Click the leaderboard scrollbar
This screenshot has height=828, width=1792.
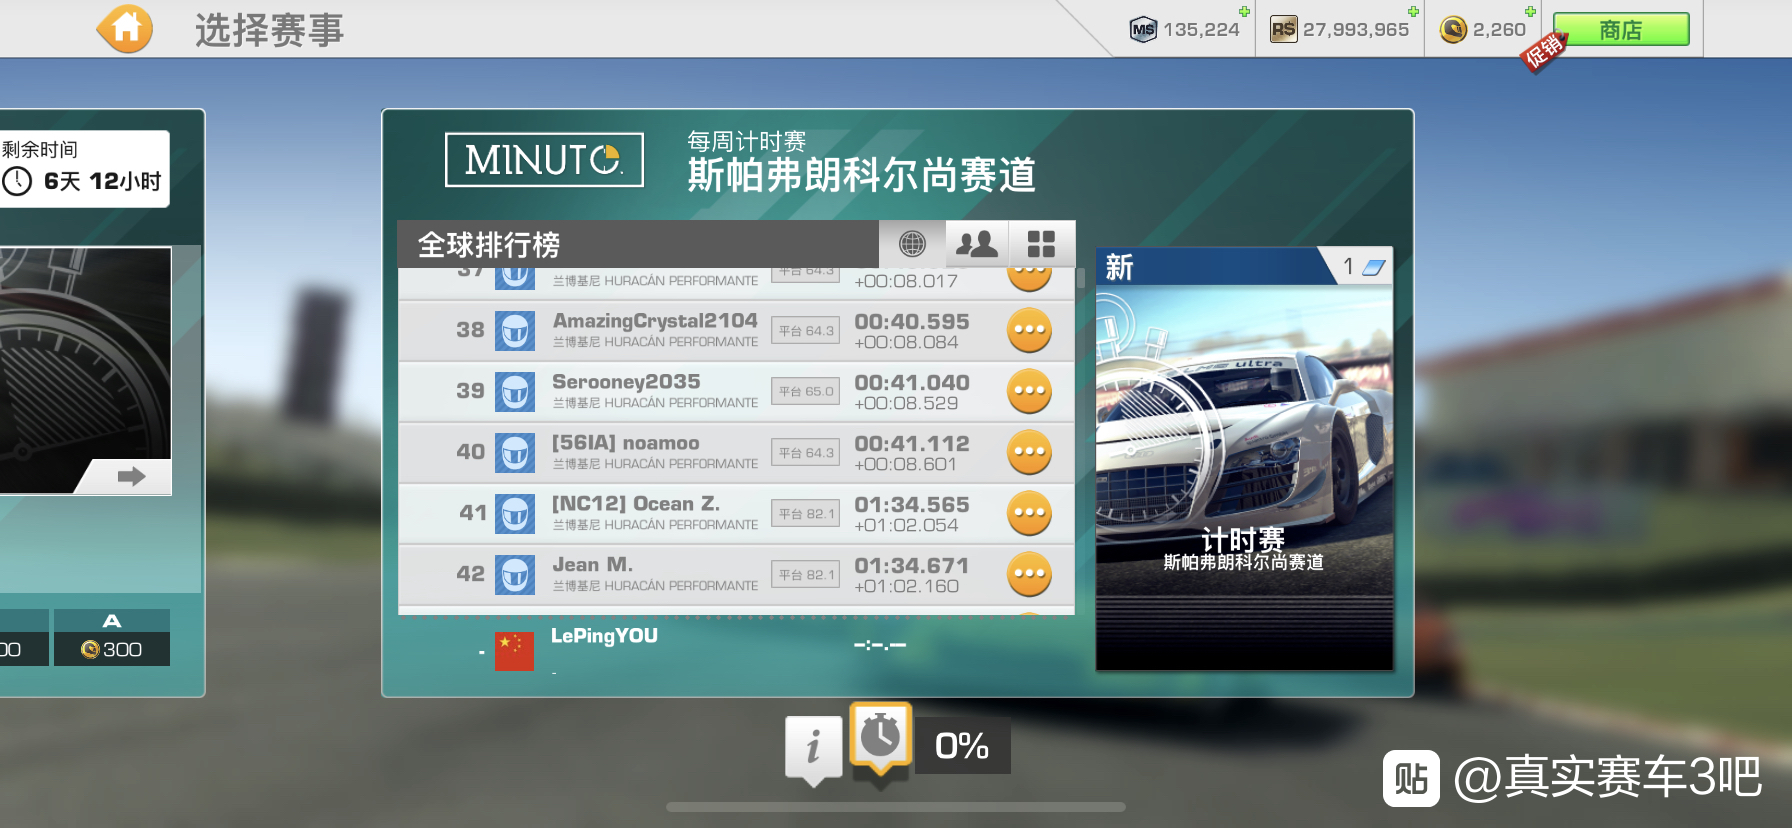(x=1081, y=277)
